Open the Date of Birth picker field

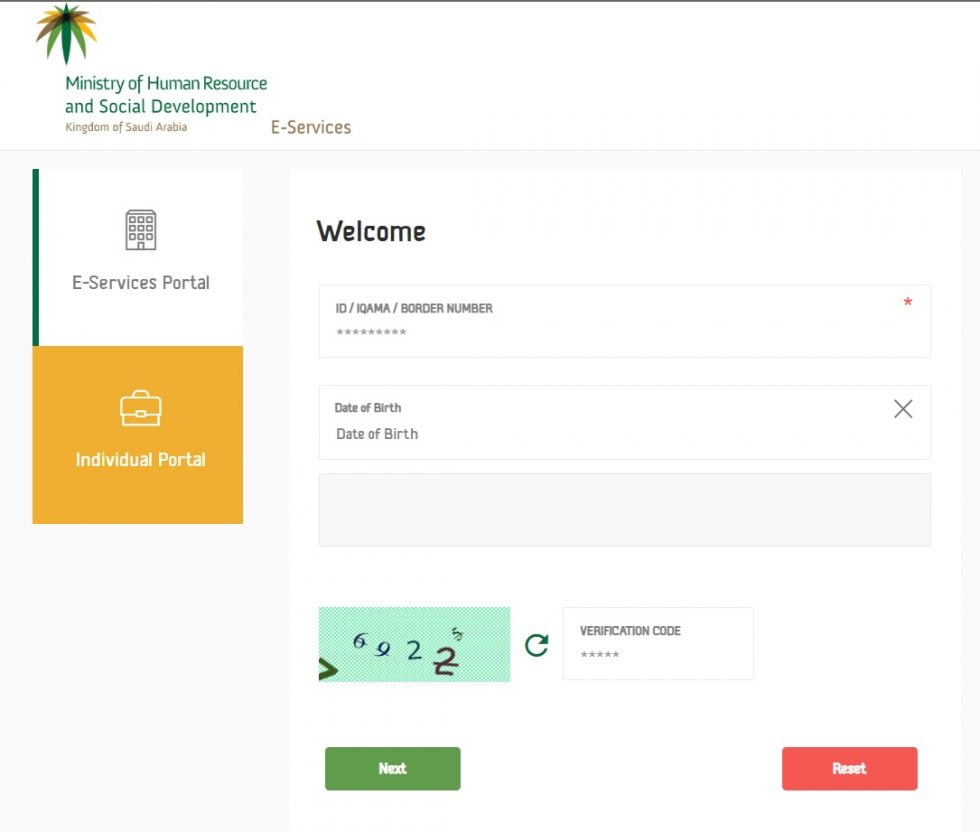tap(600, 433)
